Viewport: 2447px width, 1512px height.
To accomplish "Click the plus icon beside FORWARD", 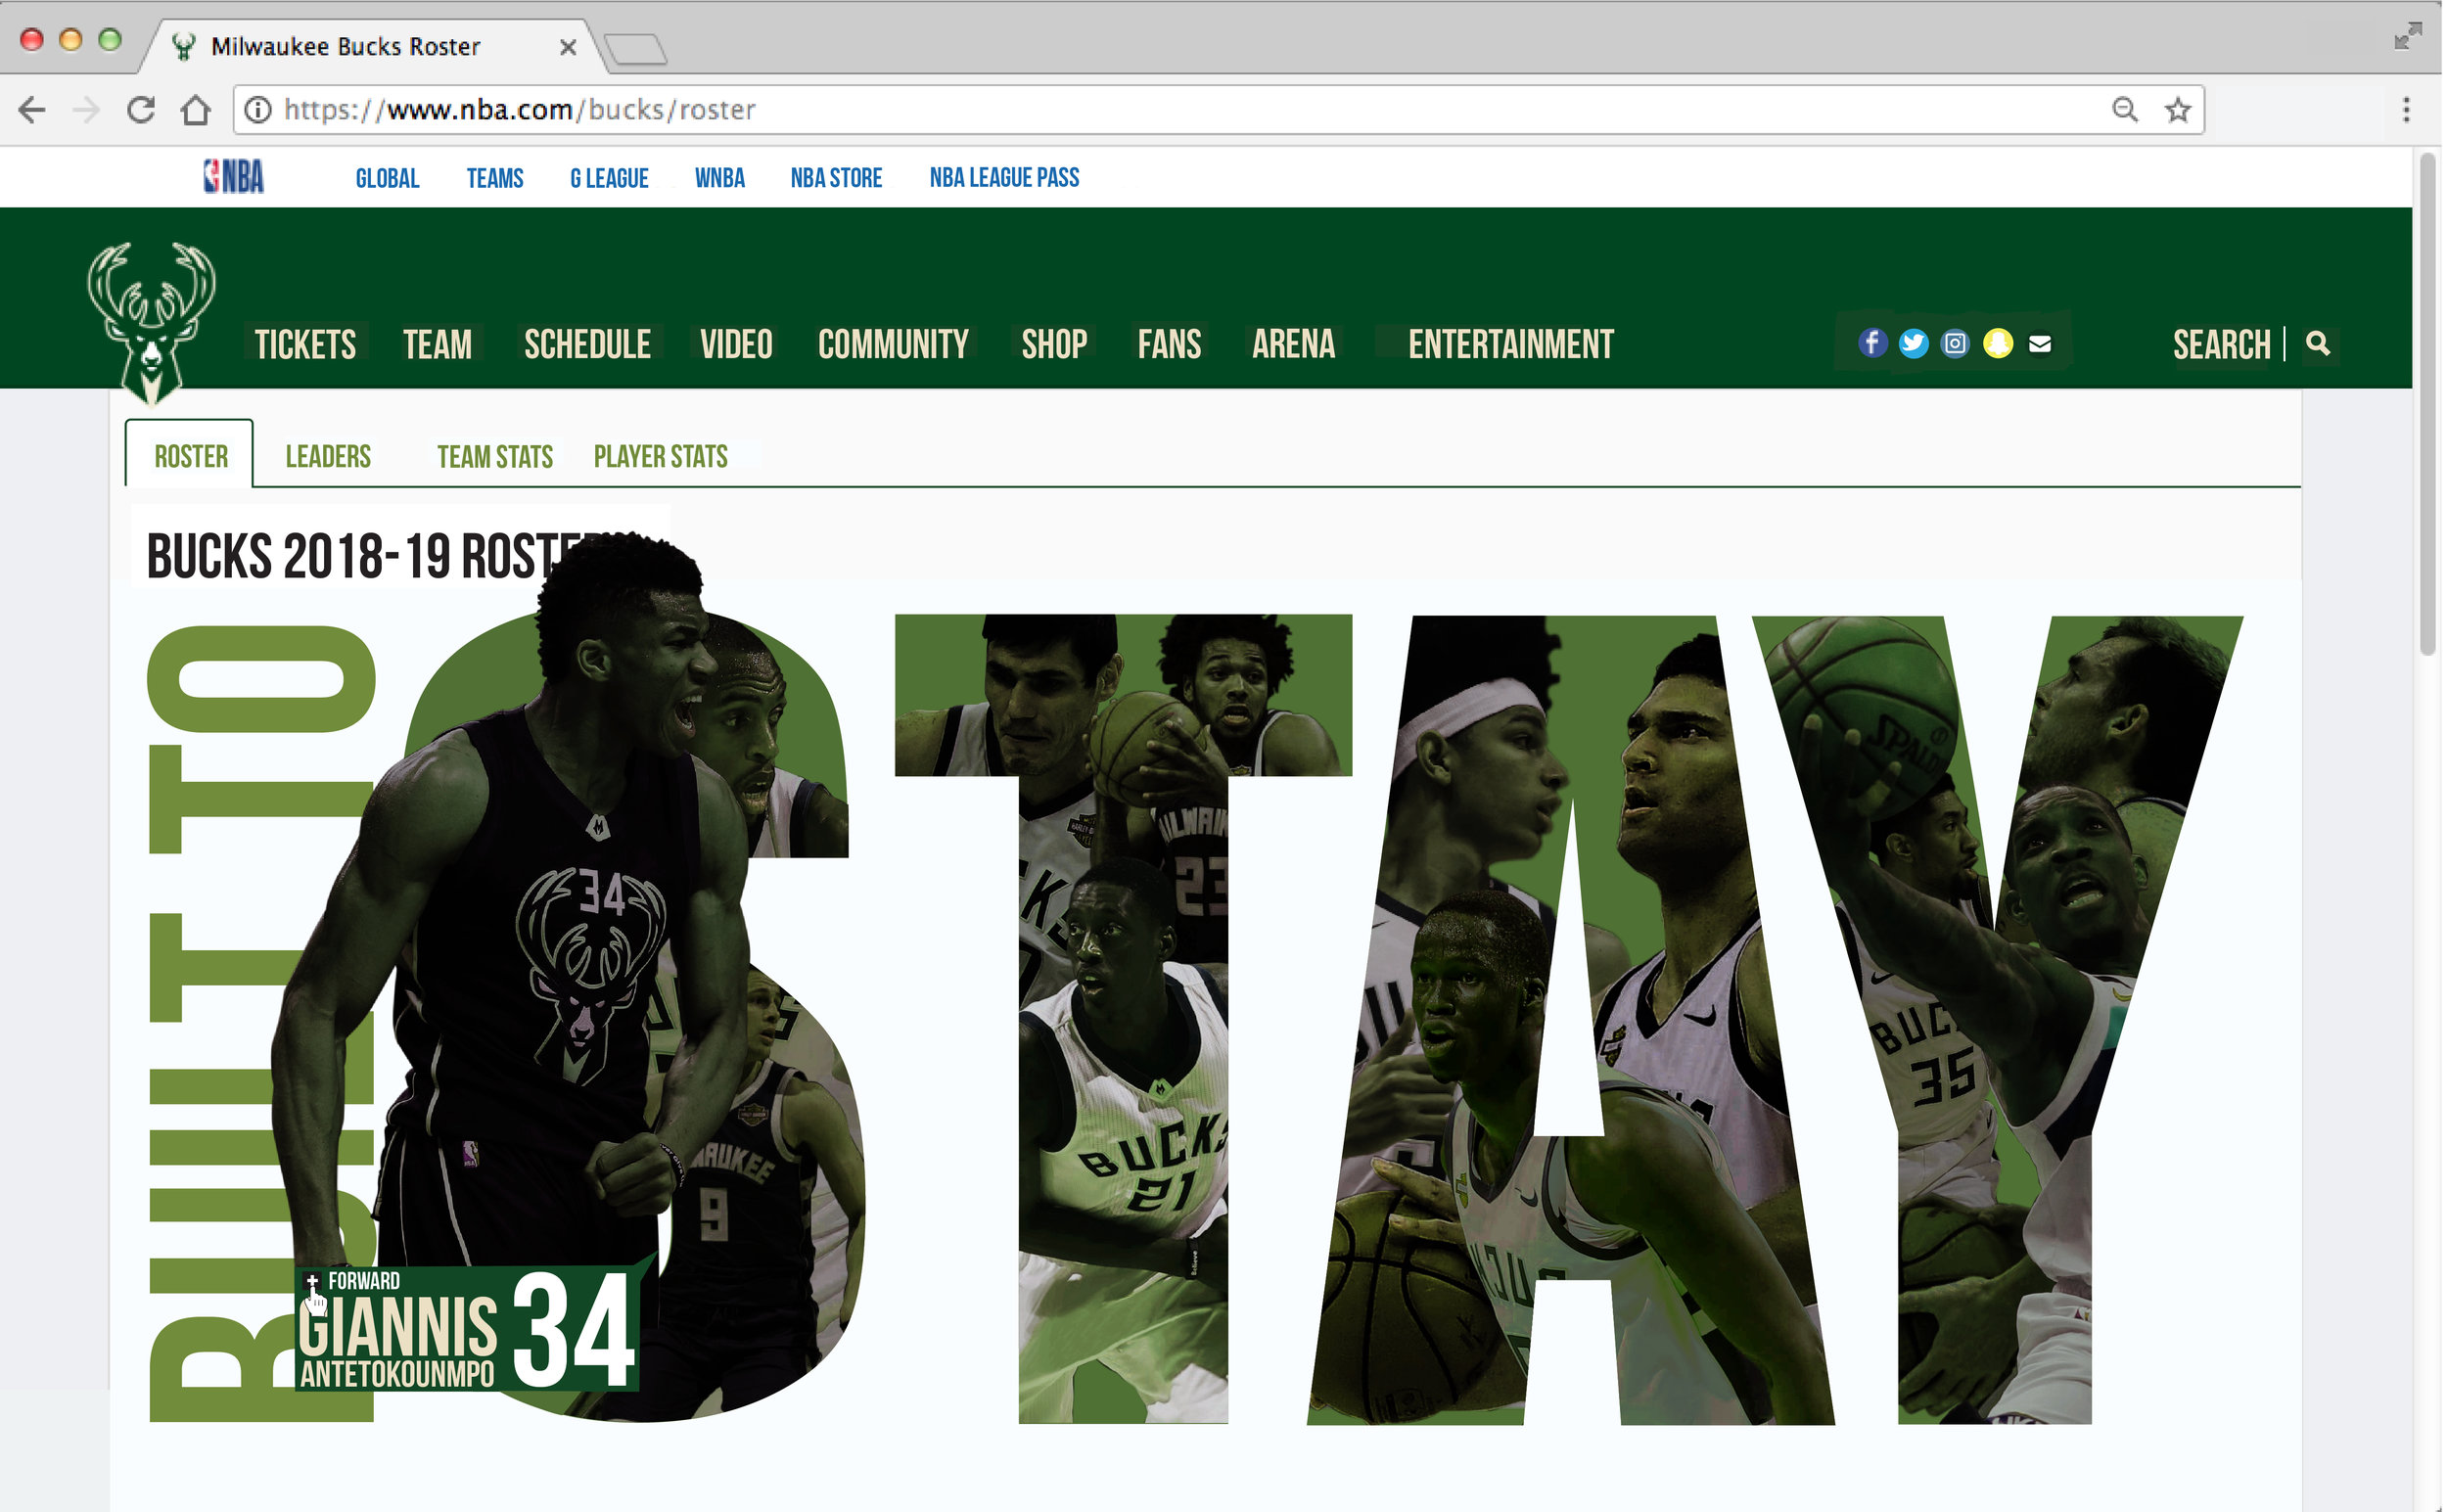I will 312,1281.
